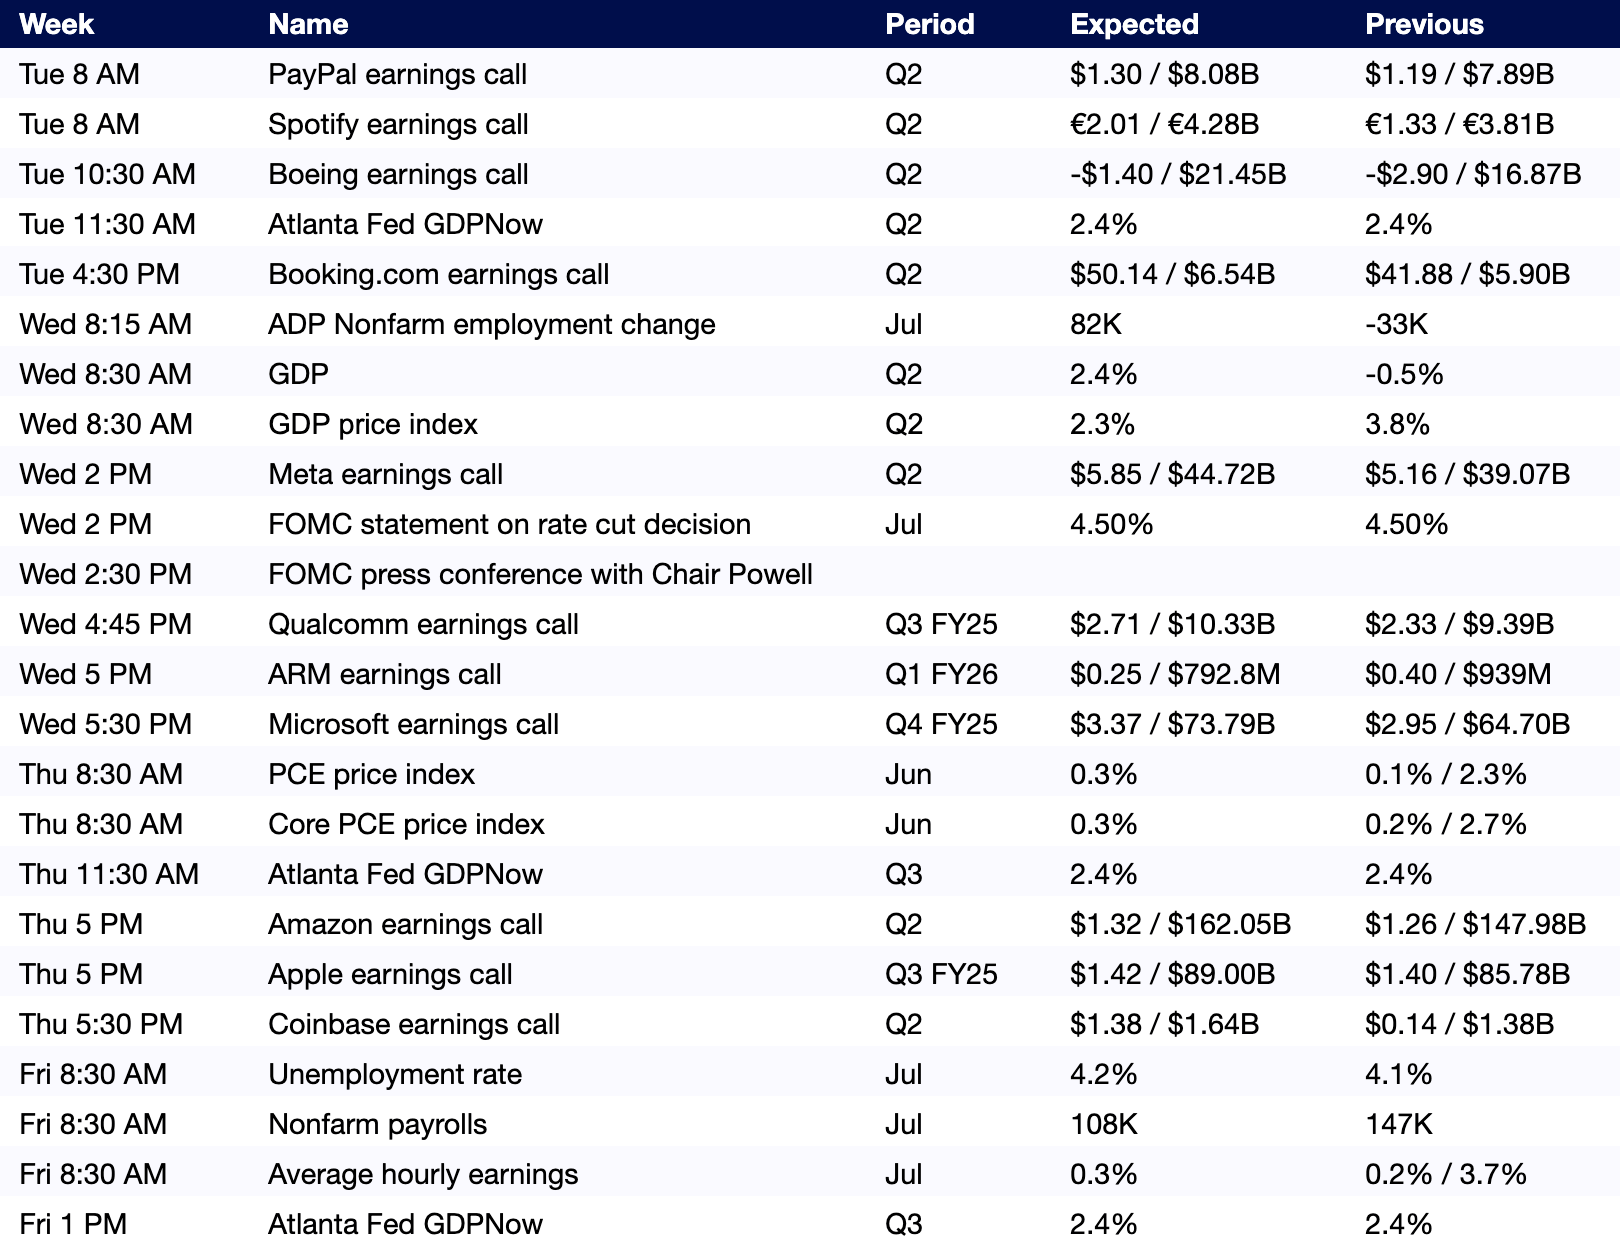The image size is (1620, 1246).
Task: Click average hourly earnings previous 0.2% / 3.7%
Action: 1445,1174
